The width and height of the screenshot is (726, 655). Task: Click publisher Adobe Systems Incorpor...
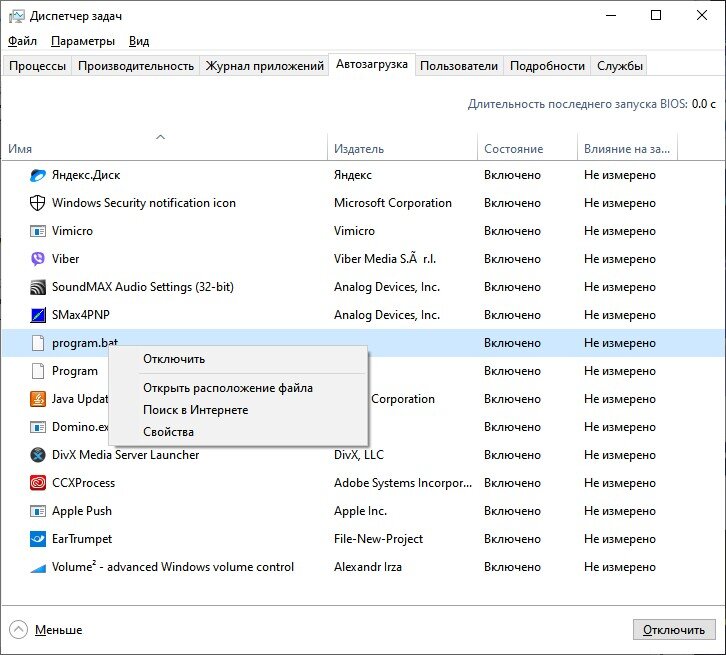click(403, 483)
